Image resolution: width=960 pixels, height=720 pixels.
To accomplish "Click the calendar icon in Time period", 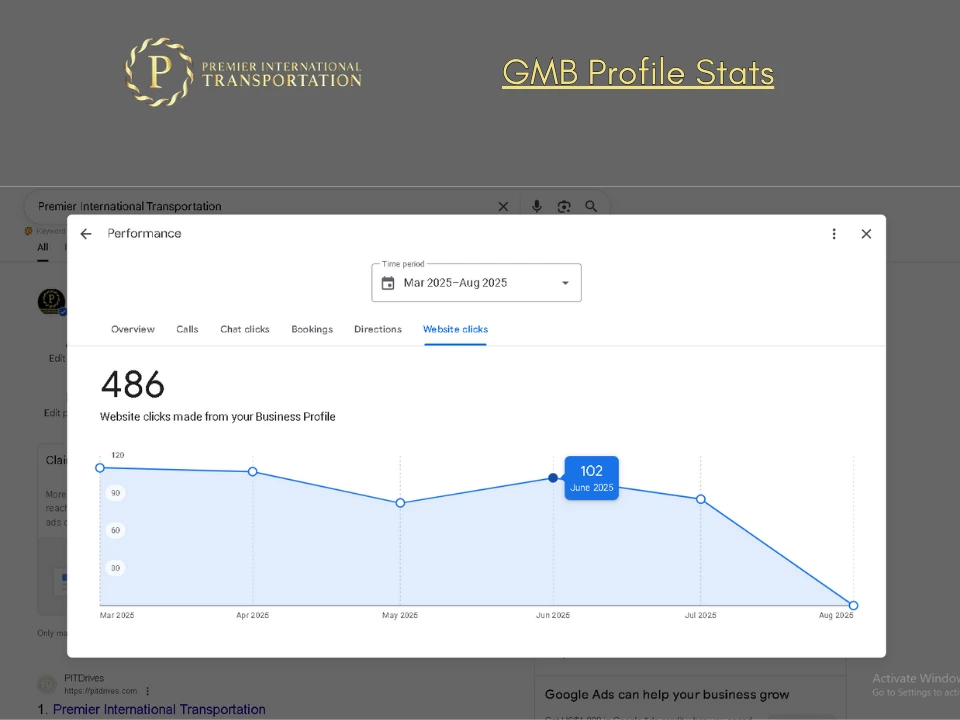I will point(388,283).
